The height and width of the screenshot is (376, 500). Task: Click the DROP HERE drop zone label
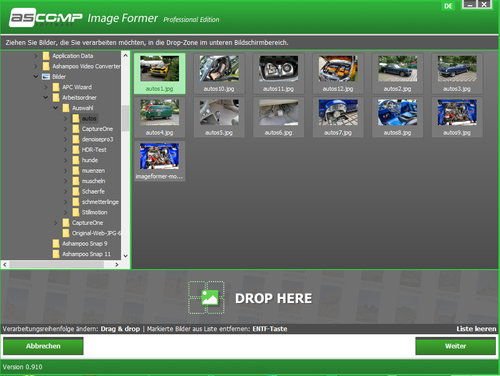click(x=273, y=298)
